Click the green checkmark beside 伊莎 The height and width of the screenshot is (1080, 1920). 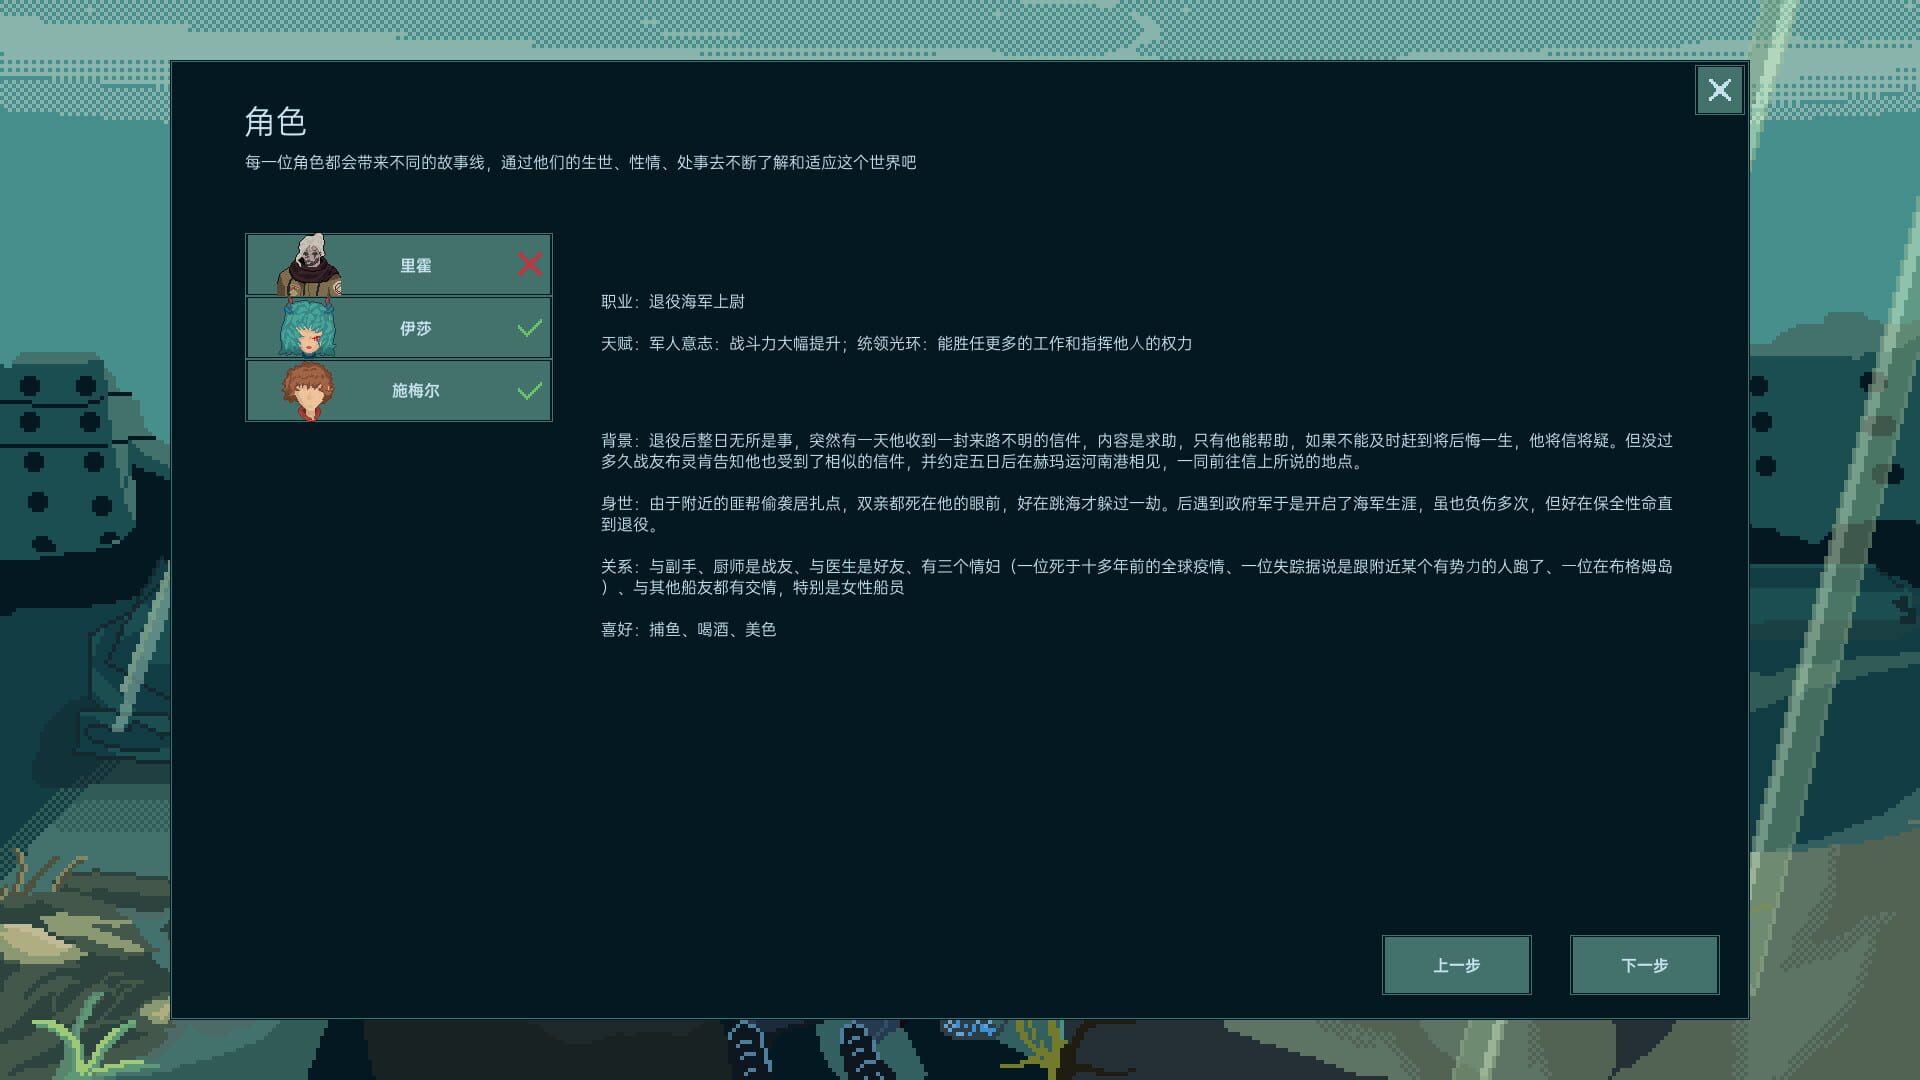(530, 327)
